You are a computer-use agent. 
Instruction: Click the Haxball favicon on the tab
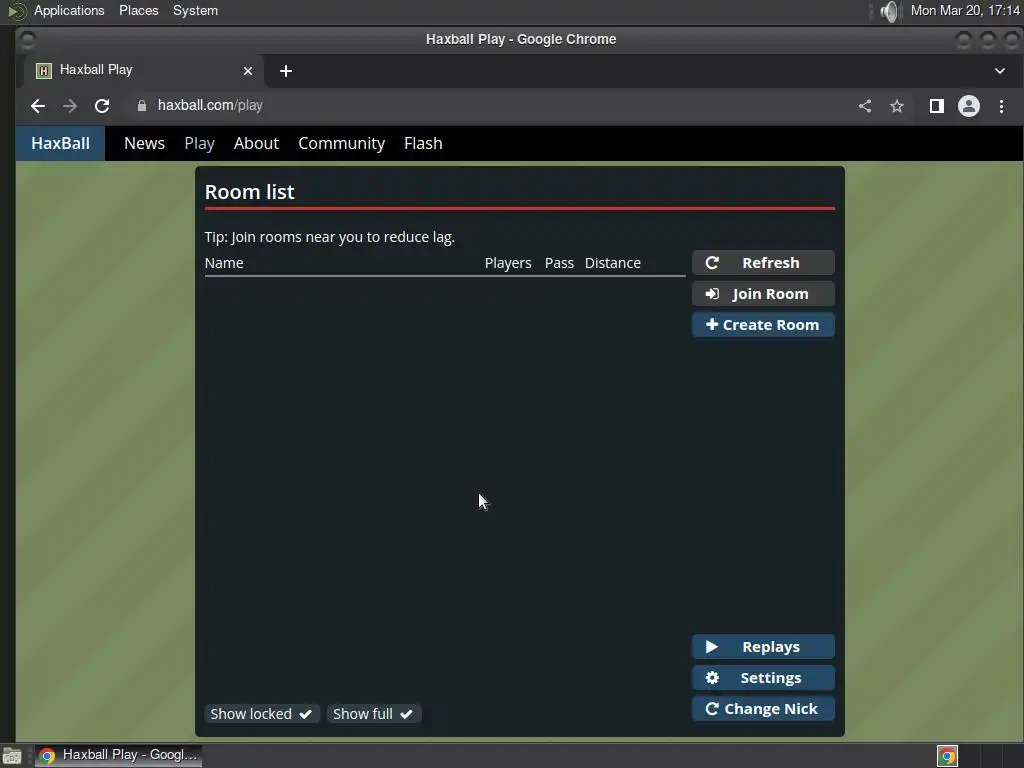point(44,71)
